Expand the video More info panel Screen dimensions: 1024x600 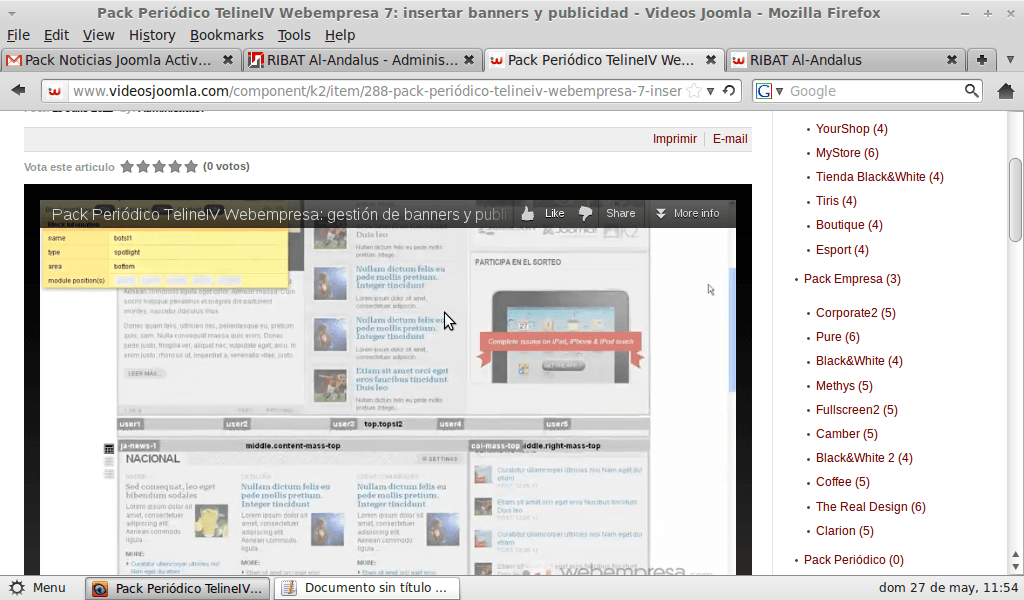pyautogui.click(x=688, y=213)
